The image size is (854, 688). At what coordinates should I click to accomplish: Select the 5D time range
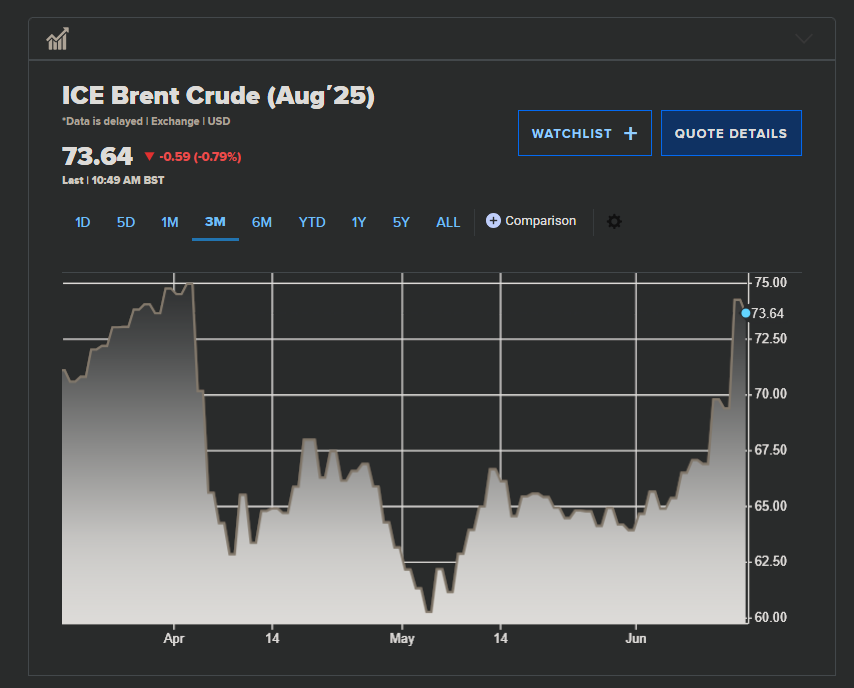click(x=125, y=222)
